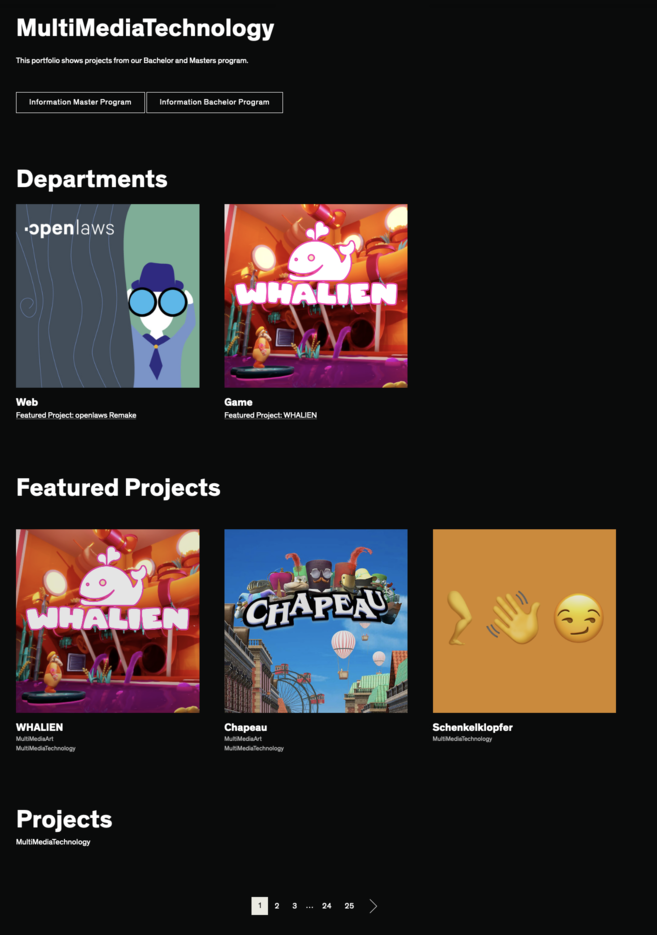Click the Schenkelklopfer project title
Screen dimensions: 657x935
(472, 727)
